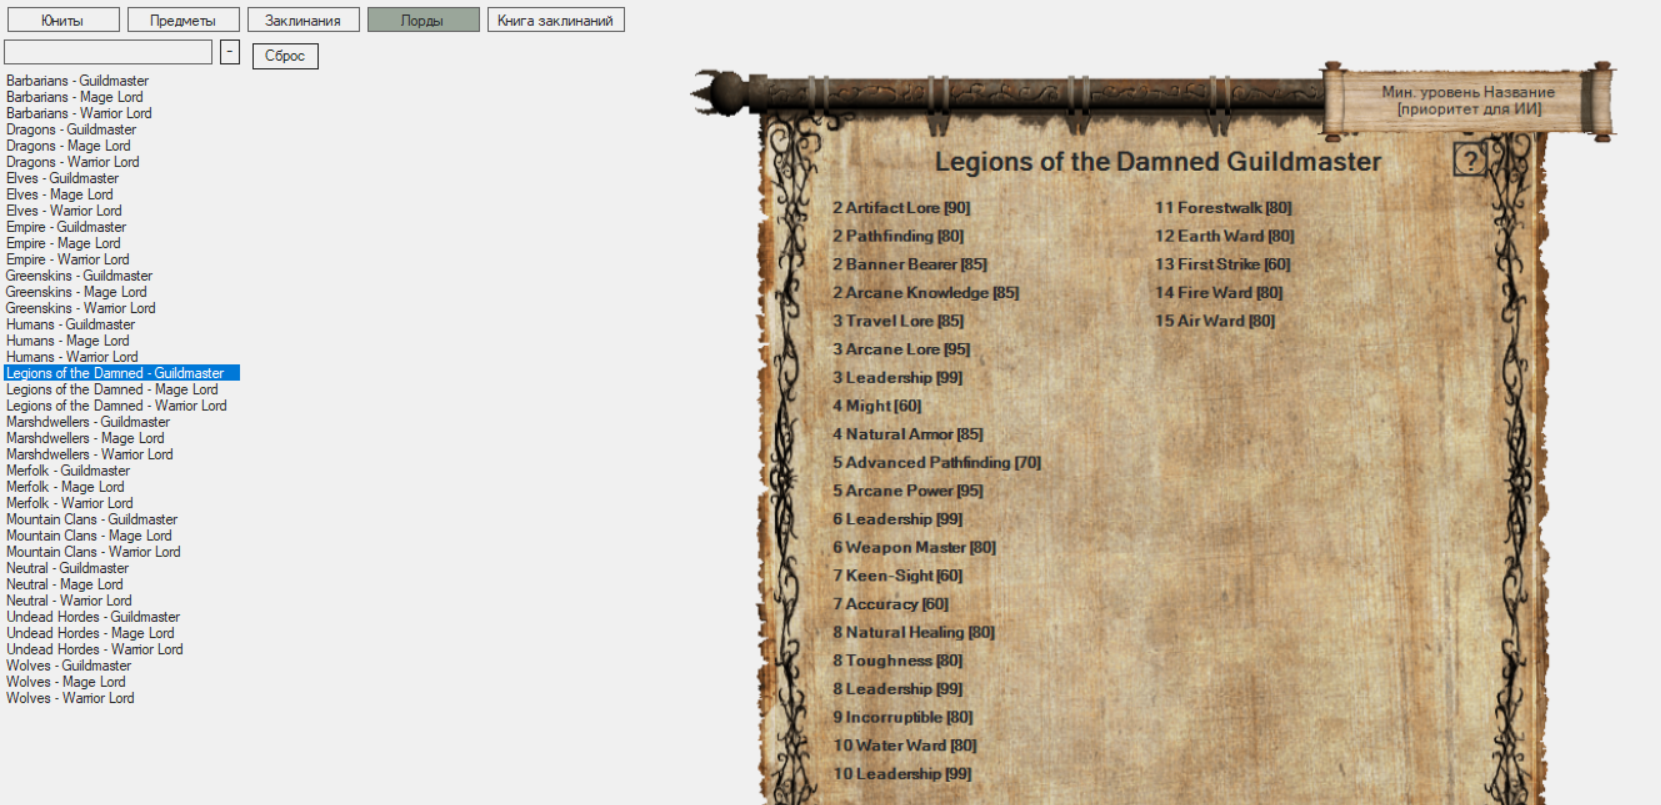Select Neutral - Guildmaster
Image resolution: width=1661 pixels, height=805 pixels.
67,568
